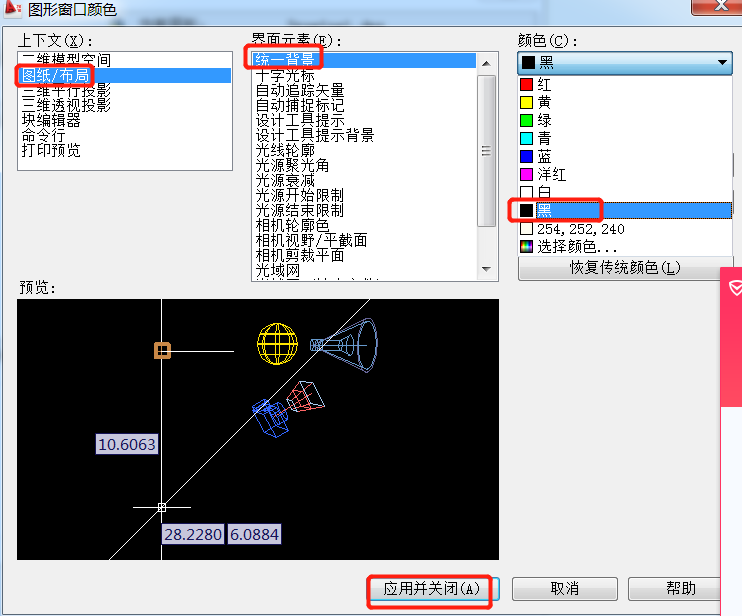Select 块编辑器 in the context list
The height and width of the screenshot is (616, 742).
[x=51, y=120]
